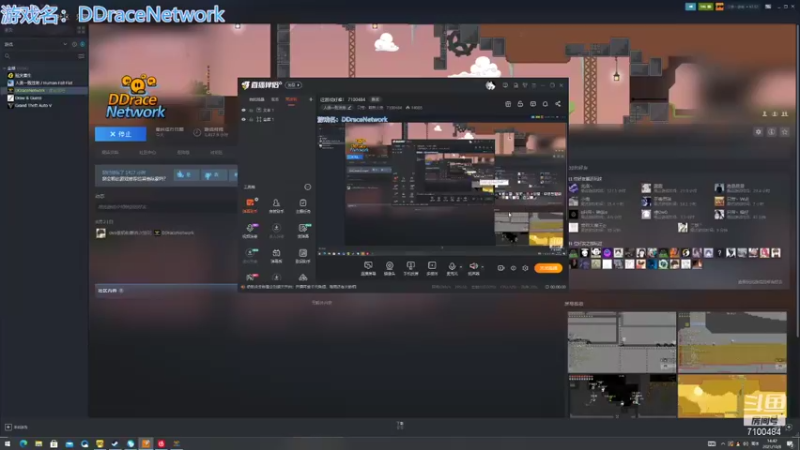
Task: Click Add a Game plus at bottom left
Action: tap(8, 427)
